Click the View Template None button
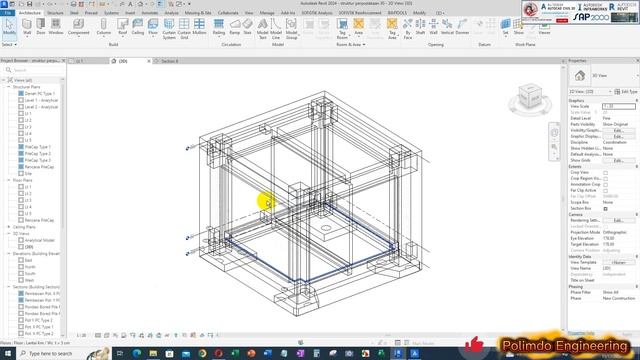Viewport: 640px width, 360px height. [618, 262]
